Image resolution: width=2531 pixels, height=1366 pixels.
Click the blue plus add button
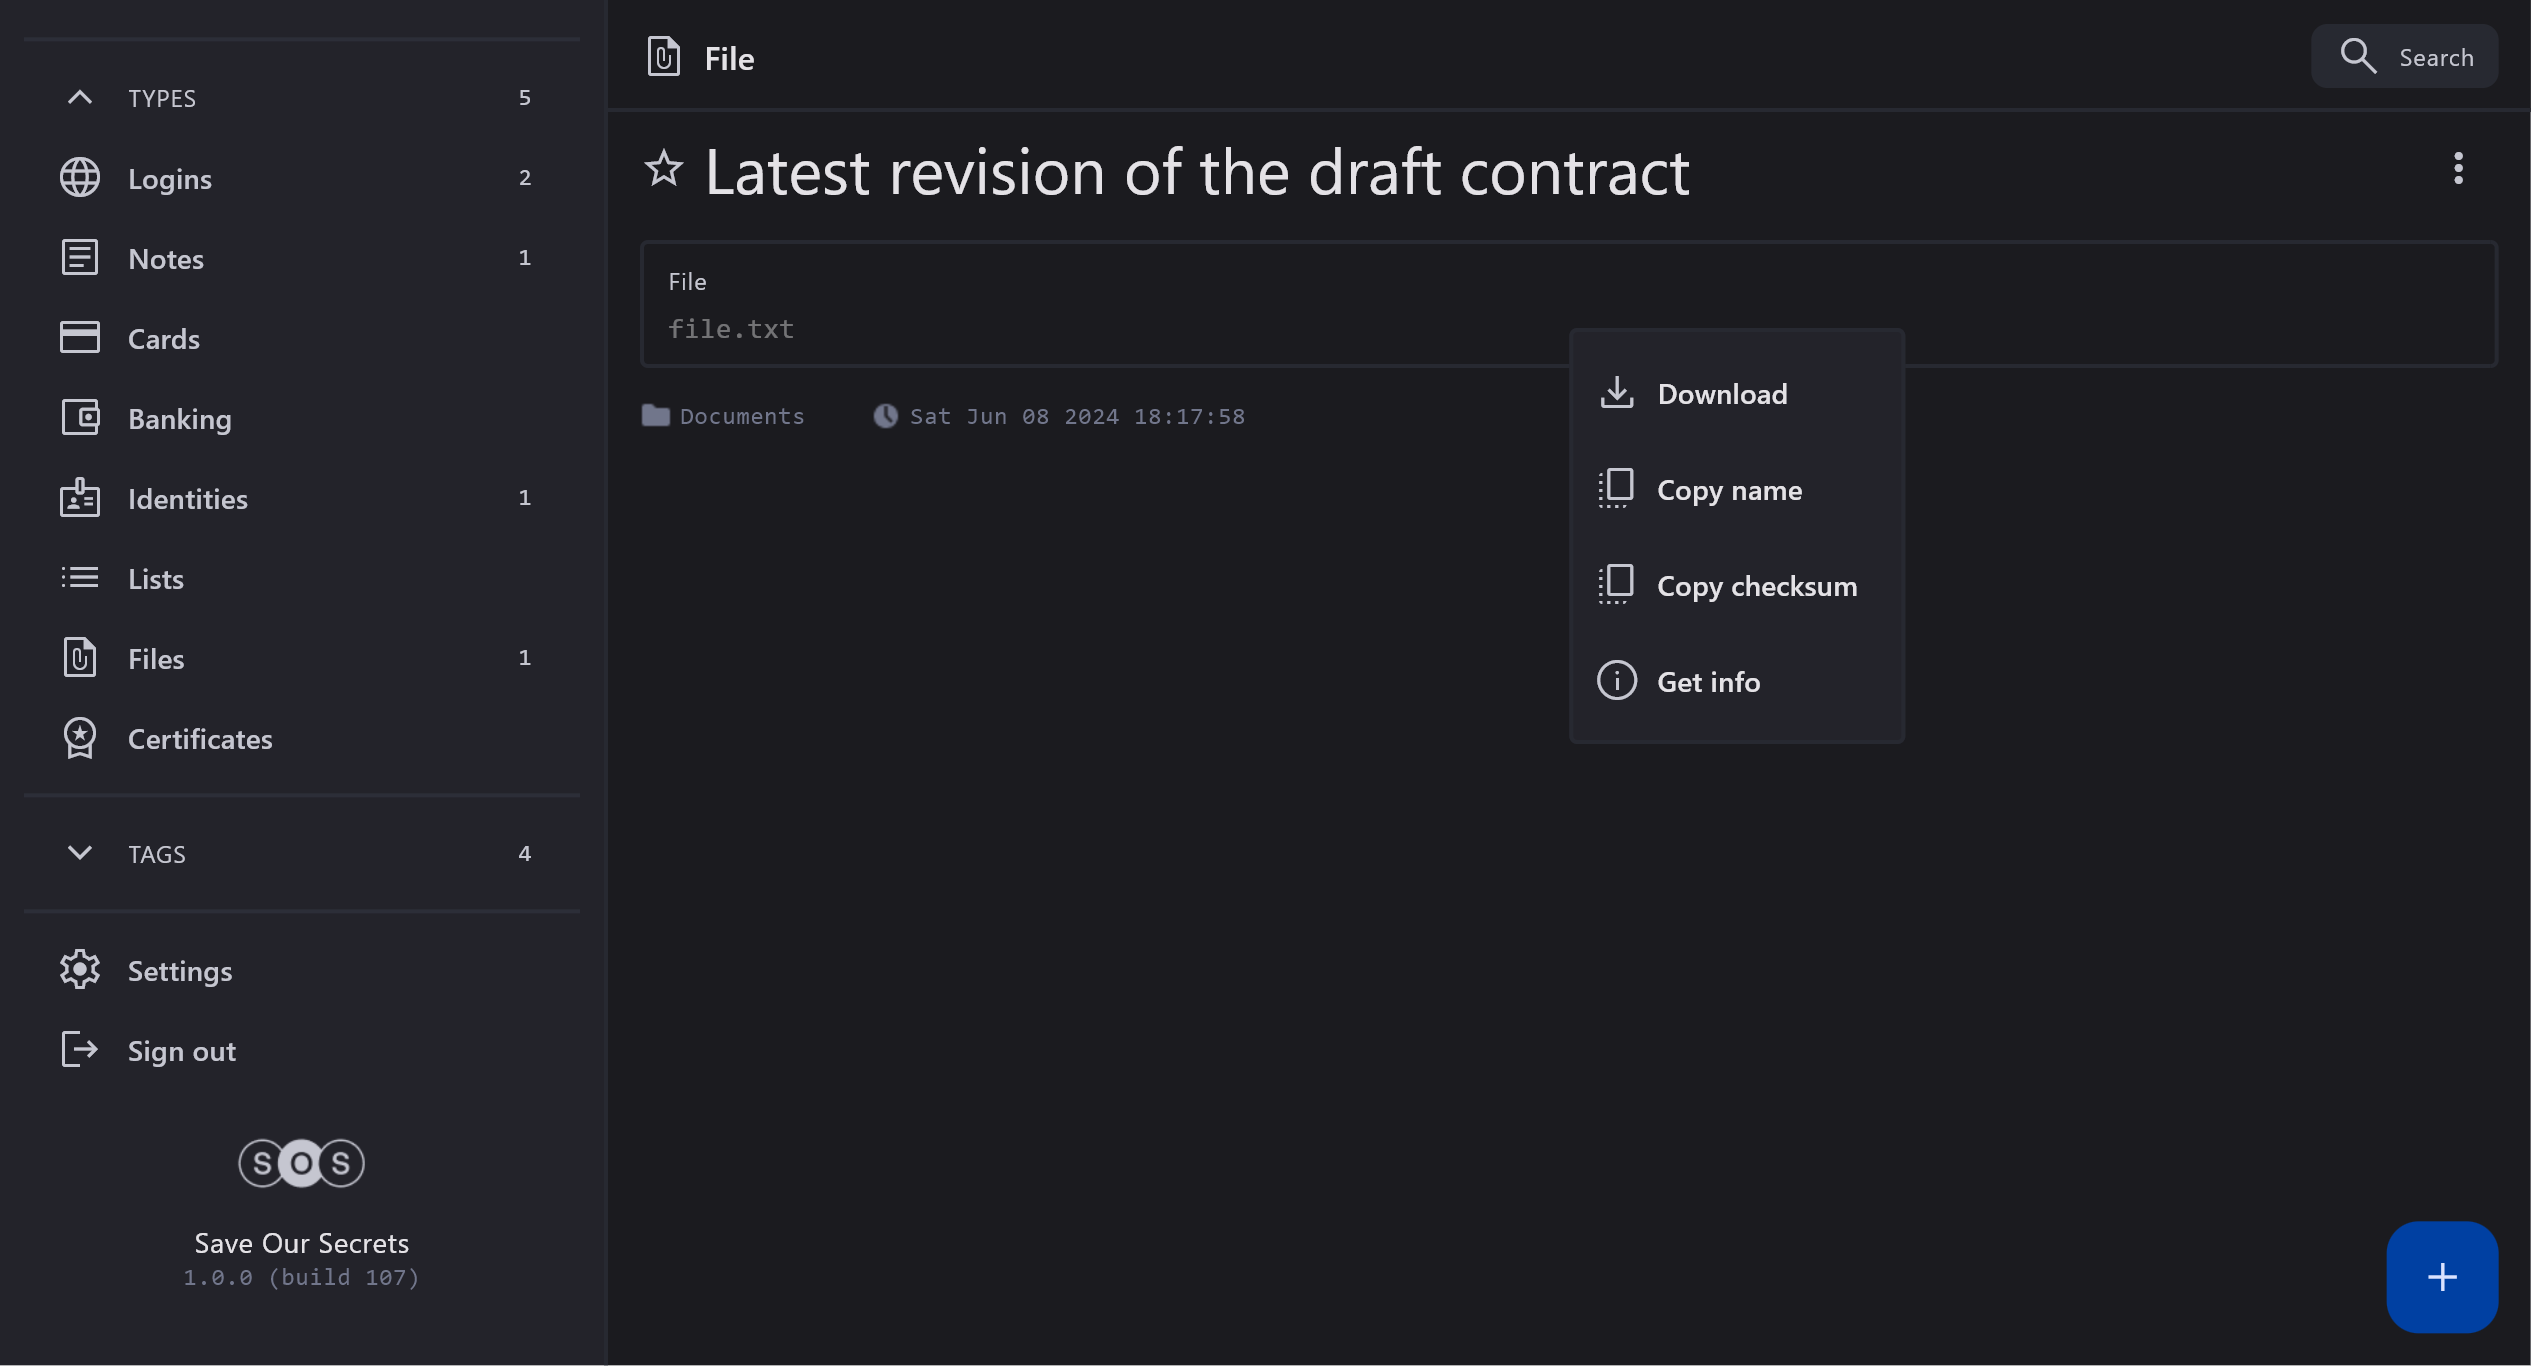pos(2441,1277)
